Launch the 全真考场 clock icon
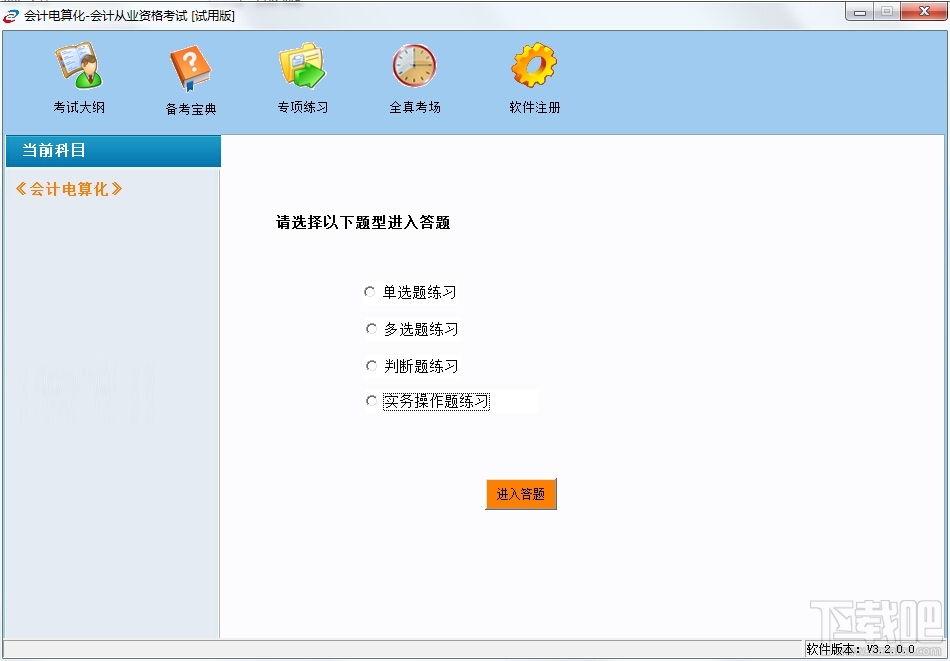This screenshot has height=661, width=950. point(414,65)
